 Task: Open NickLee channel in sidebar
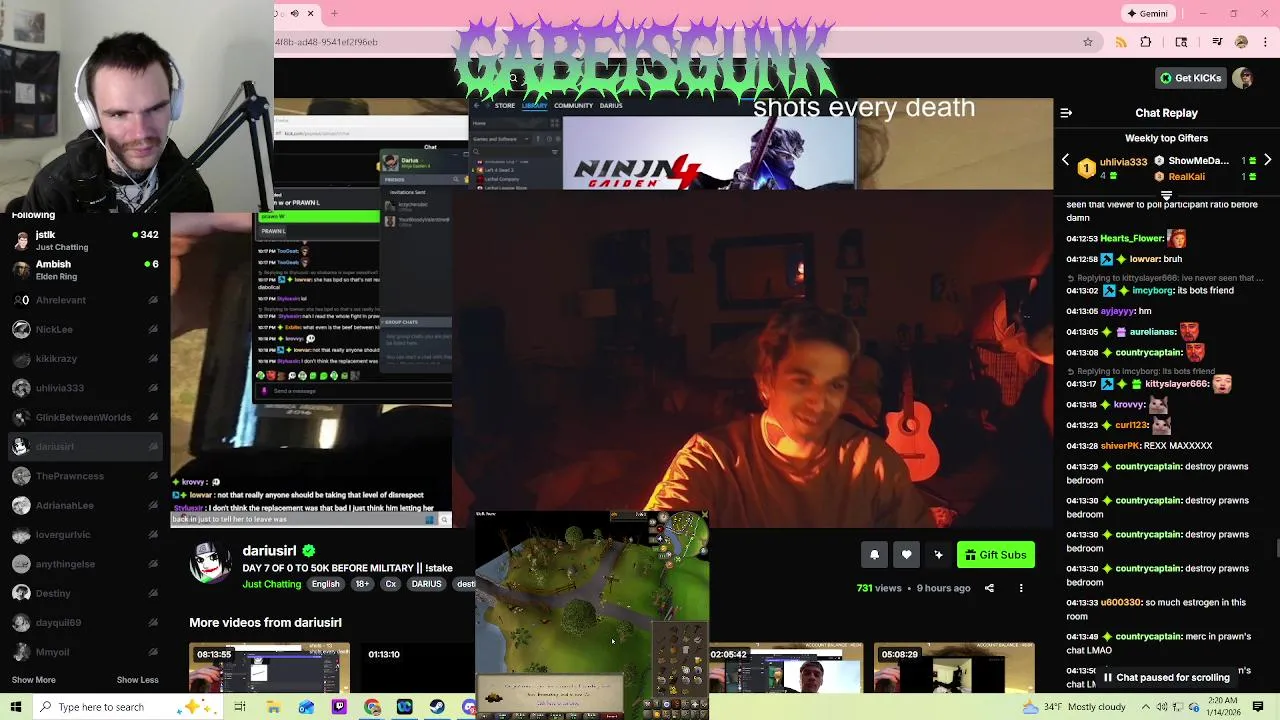click(x=85, y=329)
